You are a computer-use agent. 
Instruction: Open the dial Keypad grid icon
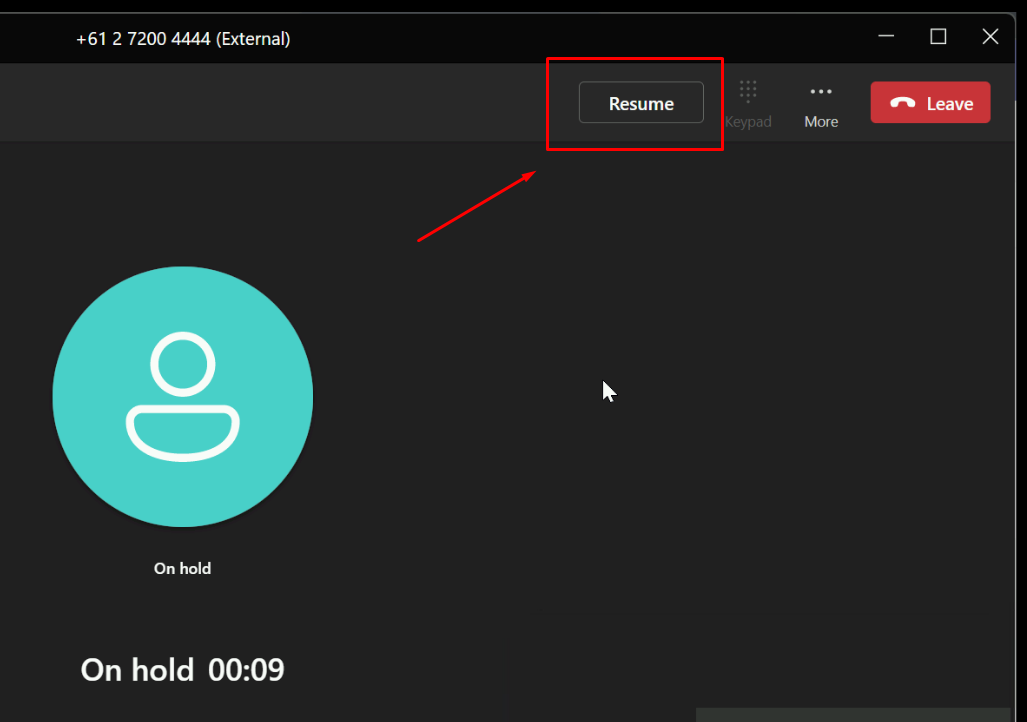coord(748,92)
